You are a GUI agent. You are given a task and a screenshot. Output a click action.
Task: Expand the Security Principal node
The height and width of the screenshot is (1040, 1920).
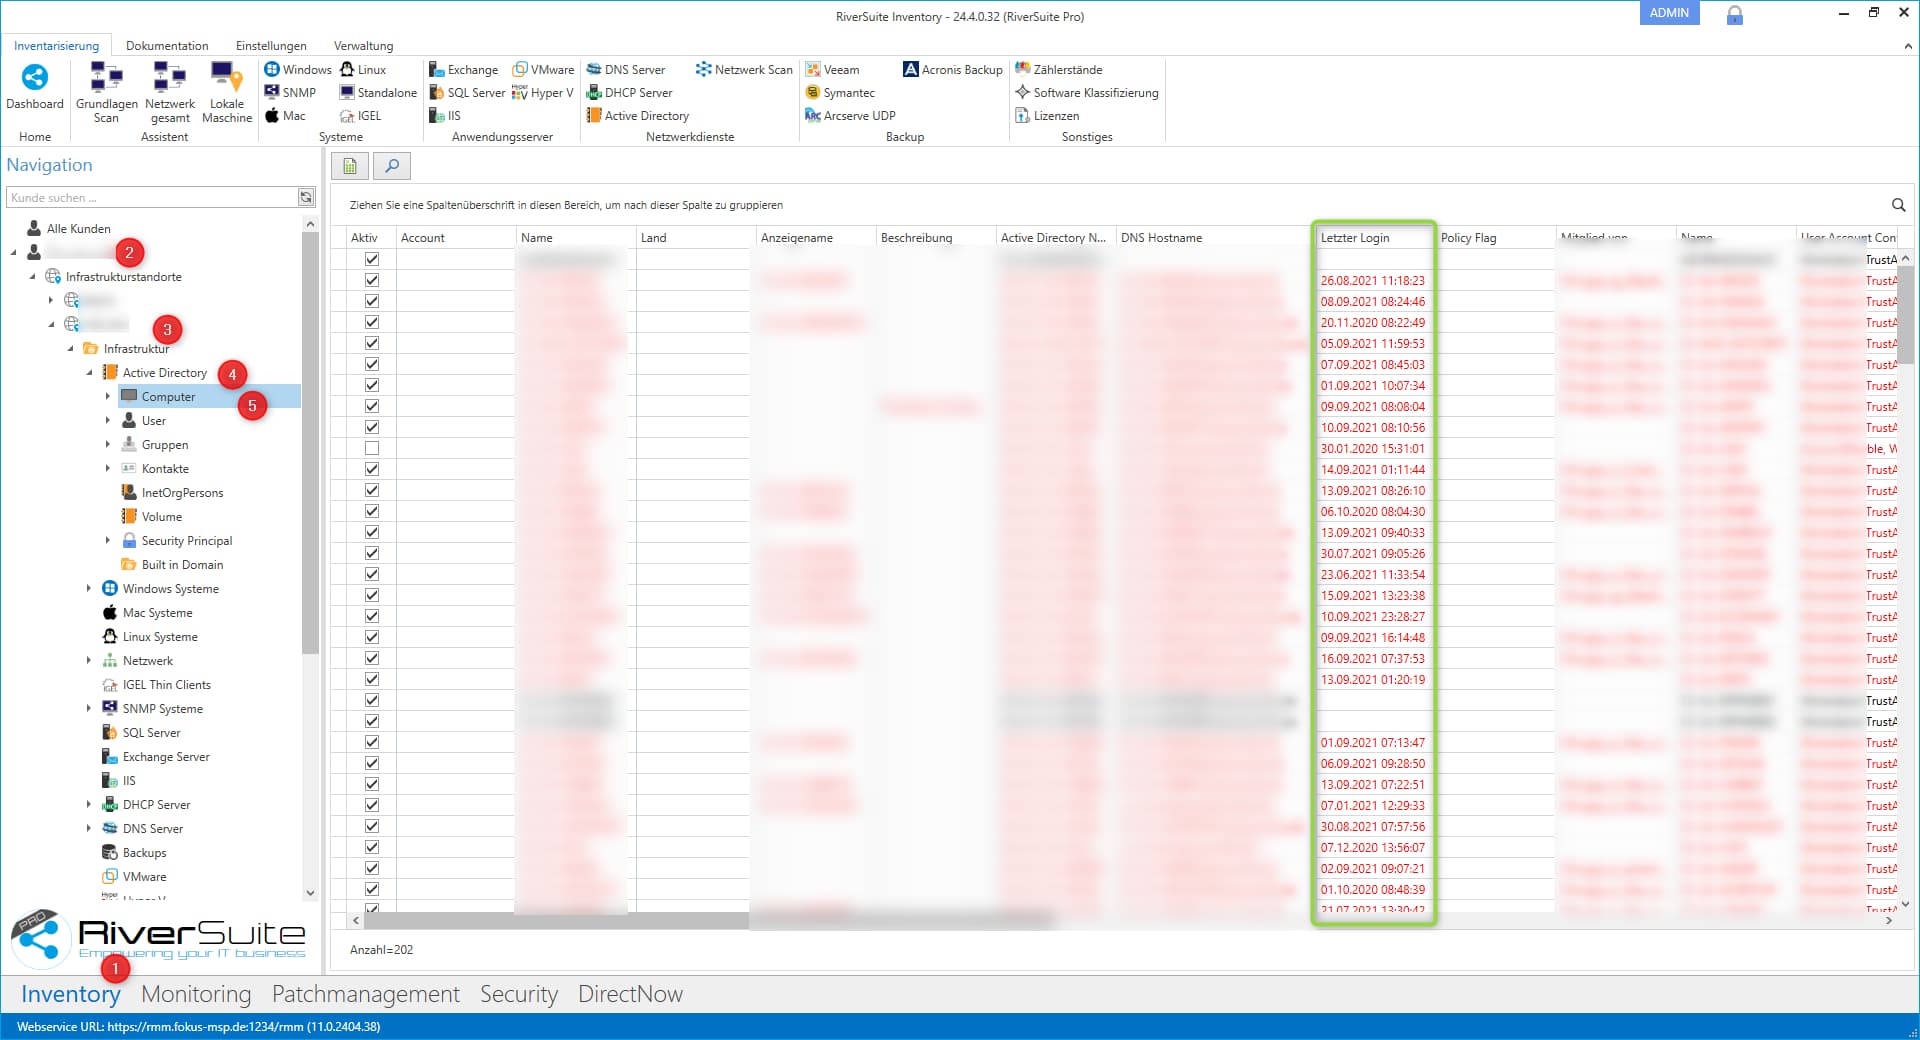(x=108, y=541)
